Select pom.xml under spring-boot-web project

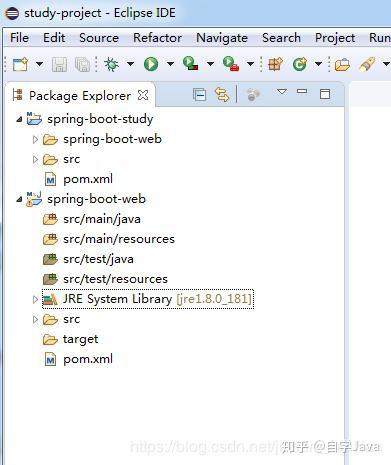coord(88,359)
